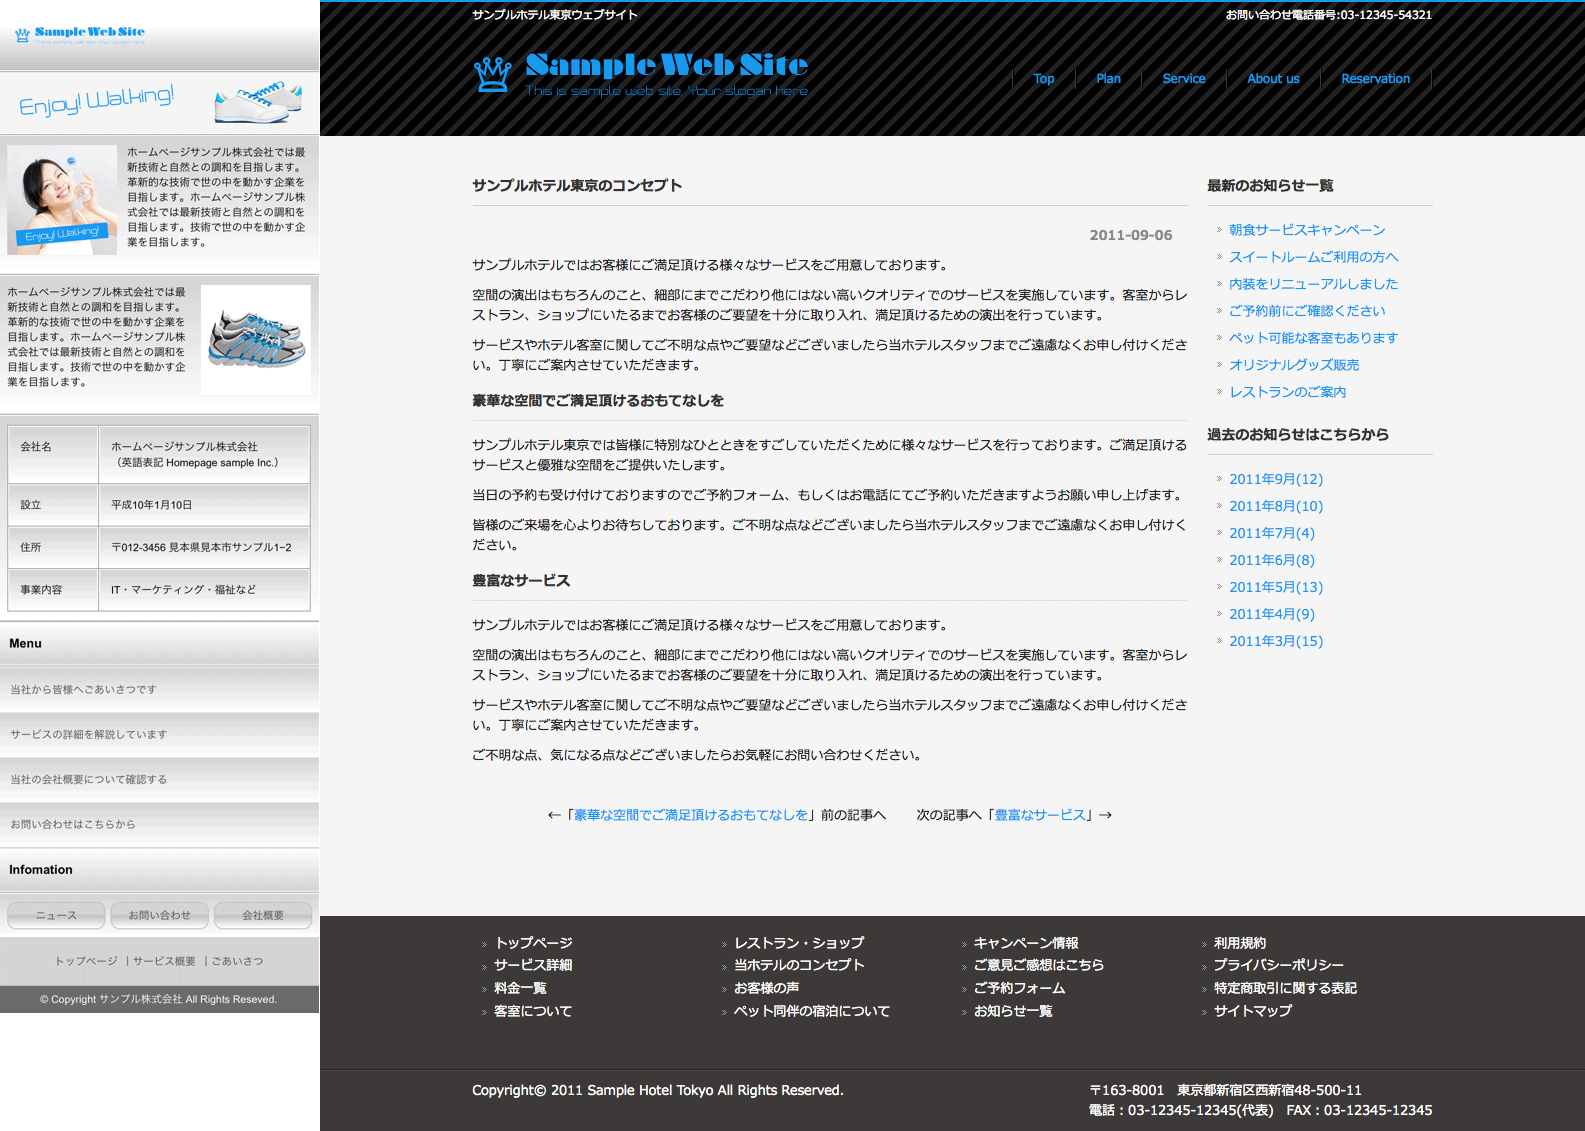1585x1131 pixels.
Task: Select Reservation in the top navigation
Action: pyautogui.click(x=1375, y=79)
